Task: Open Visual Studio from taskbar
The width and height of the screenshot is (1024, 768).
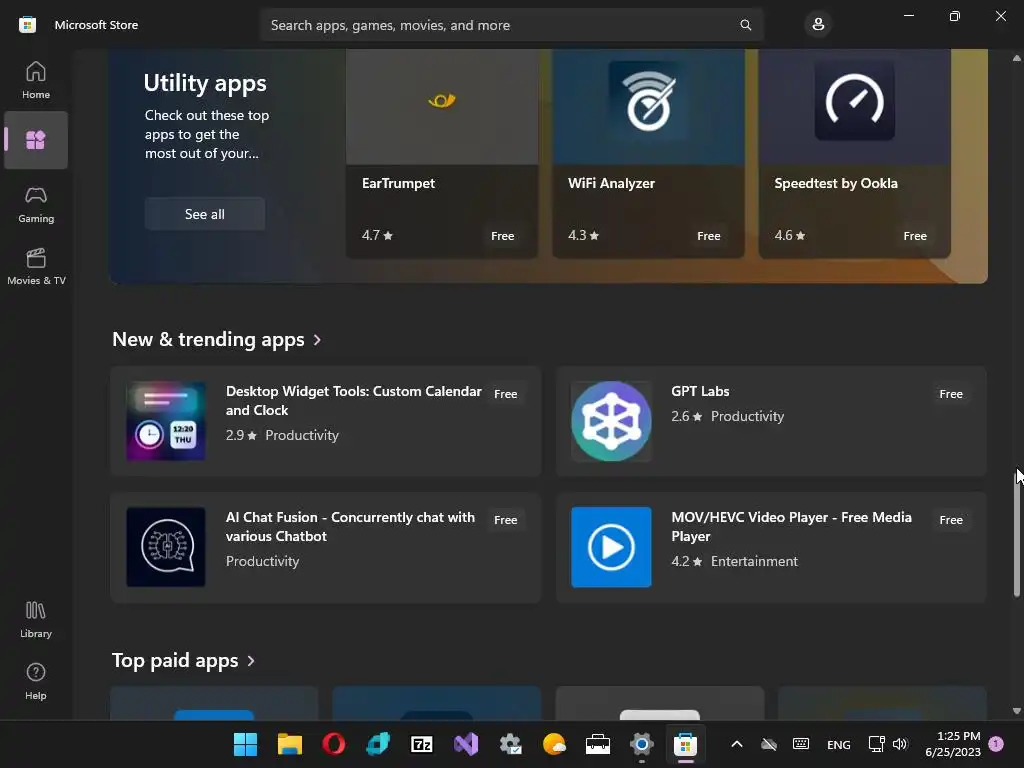Action: [x=466, y=744]
